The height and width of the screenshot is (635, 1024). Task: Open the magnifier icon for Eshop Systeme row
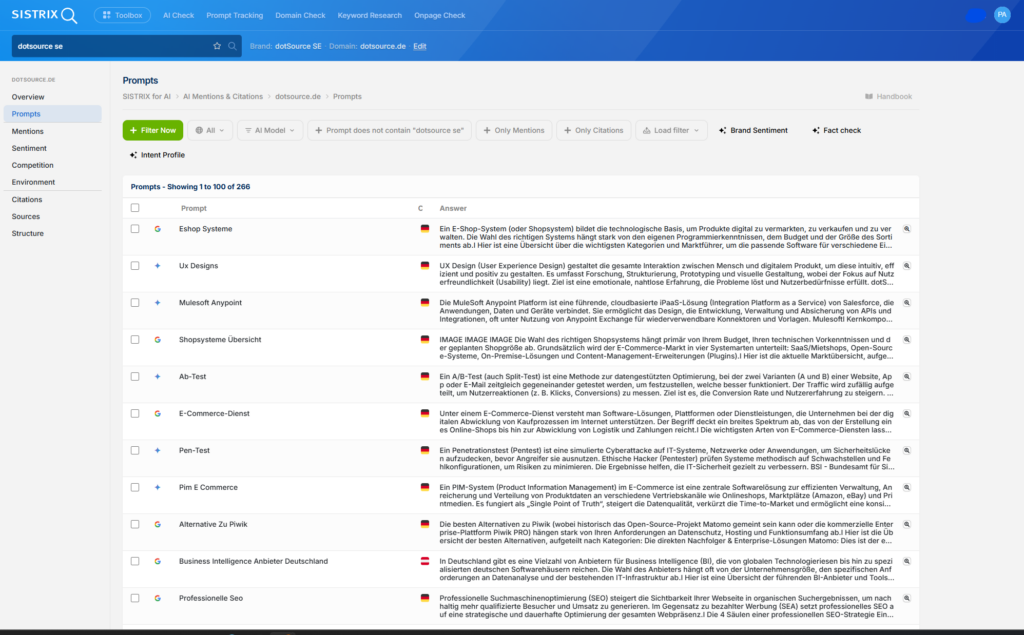tap(906, 229)
